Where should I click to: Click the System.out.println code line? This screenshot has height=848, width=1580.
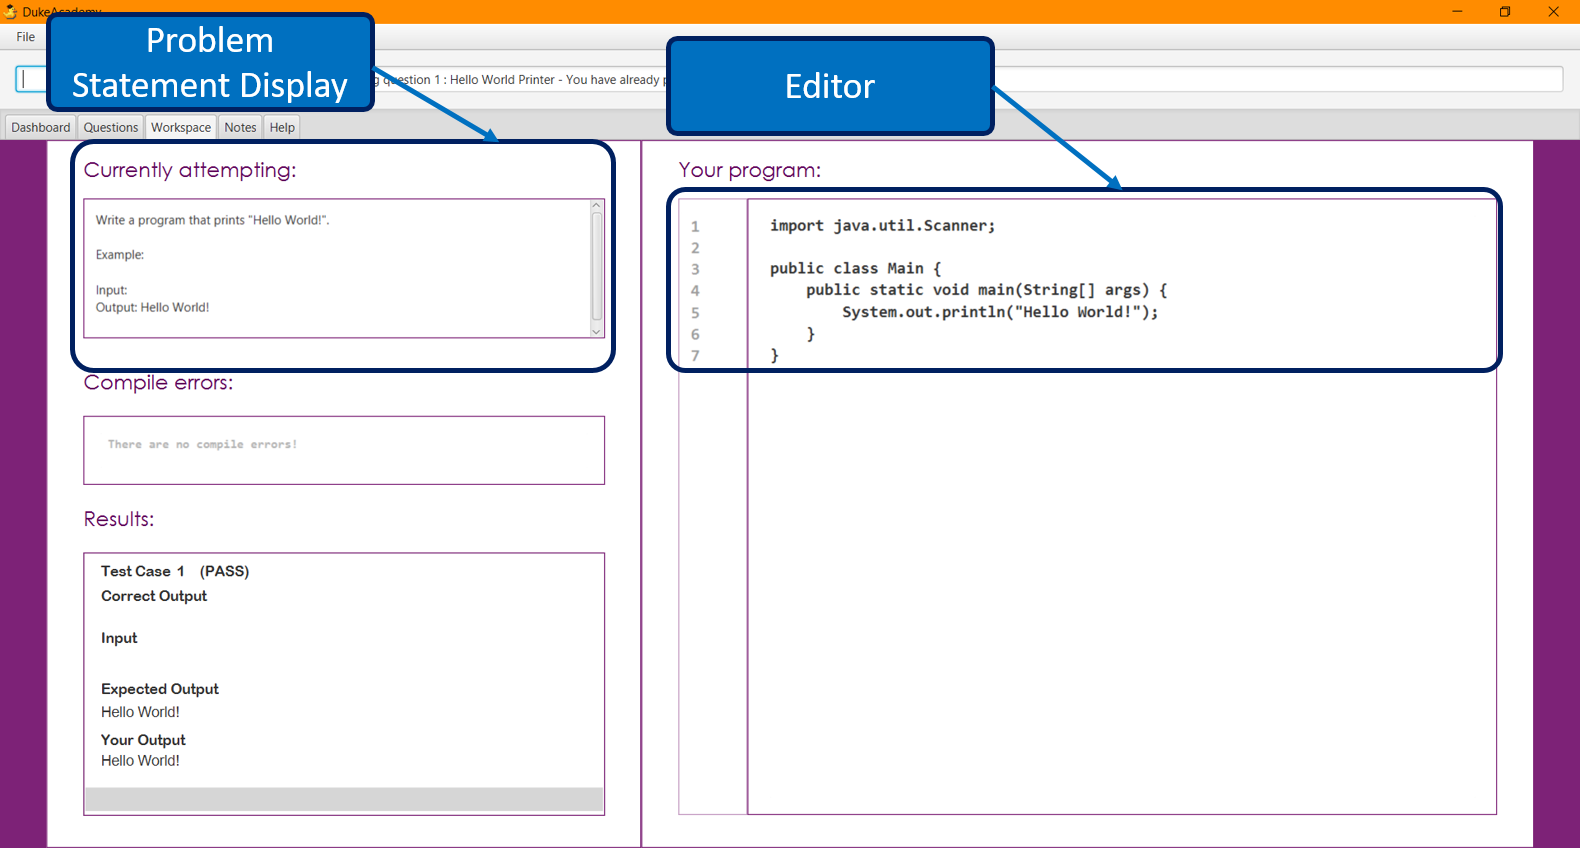(x=1000, y=312)
